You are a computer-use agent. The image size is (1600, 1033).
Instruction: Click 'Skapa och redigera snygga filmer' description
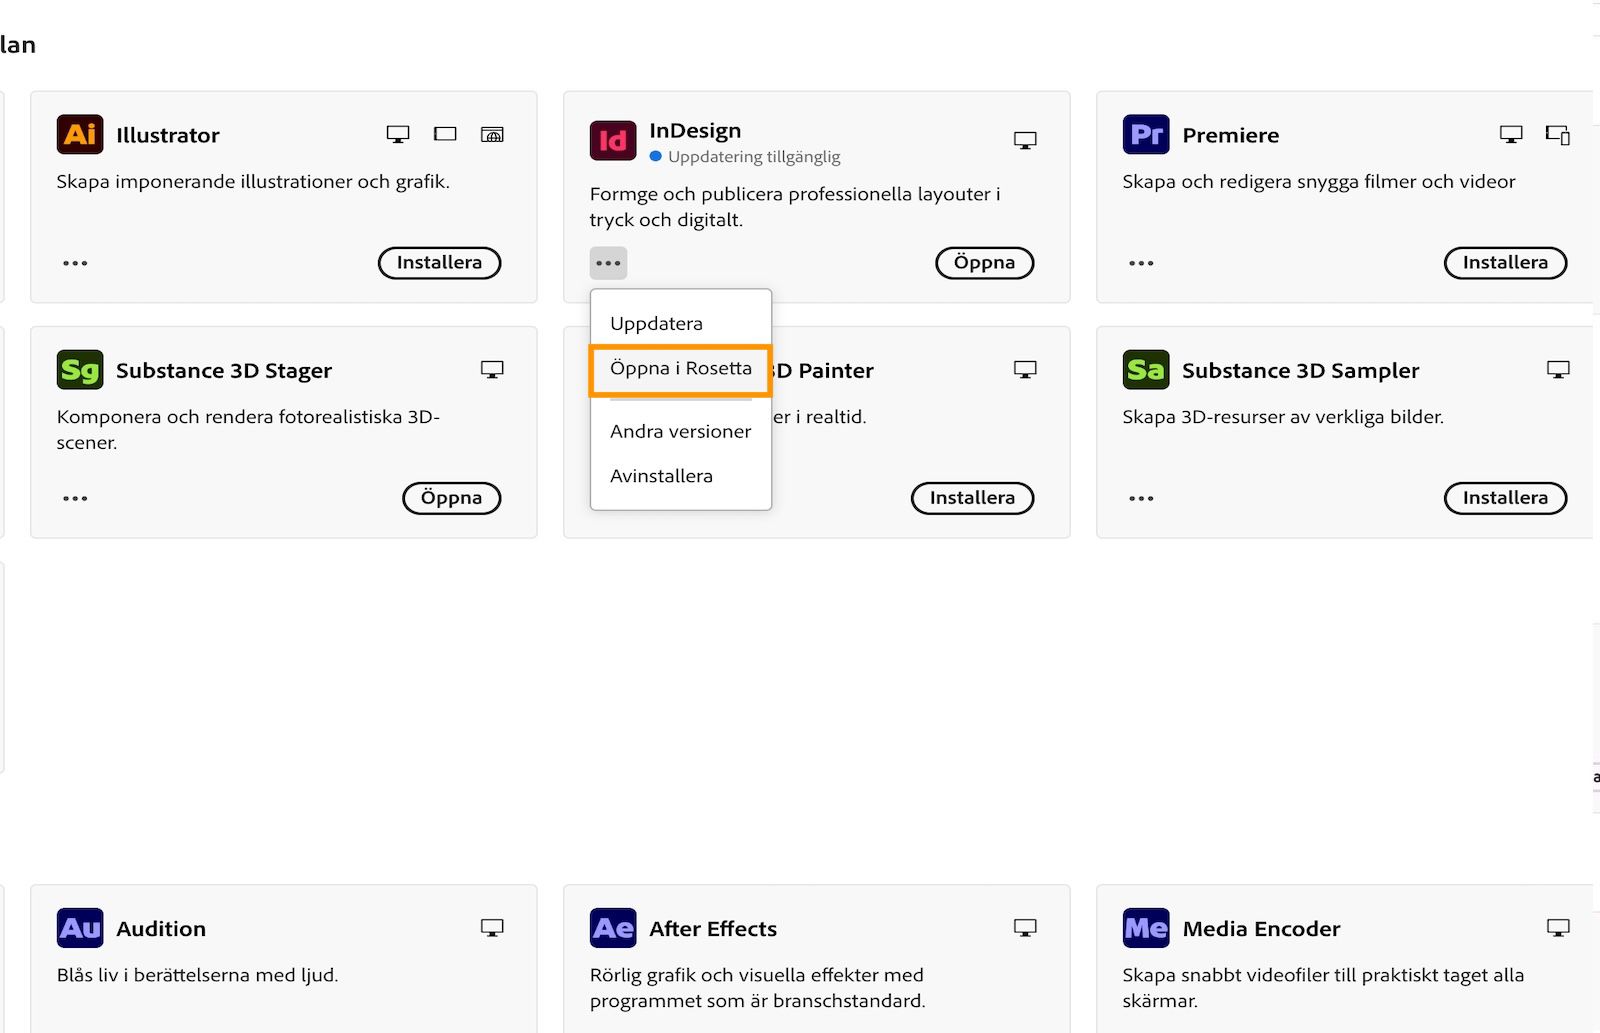[x=1319, y=181]
